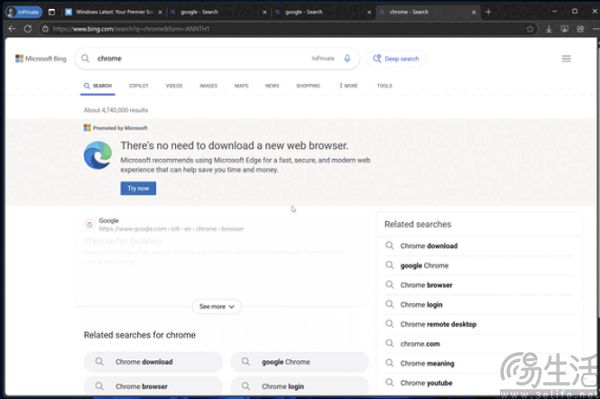The height and width of the screenshot is (399, 600).
Task: Switch to the second google - Search tab
Action: (x=323, y=12)
